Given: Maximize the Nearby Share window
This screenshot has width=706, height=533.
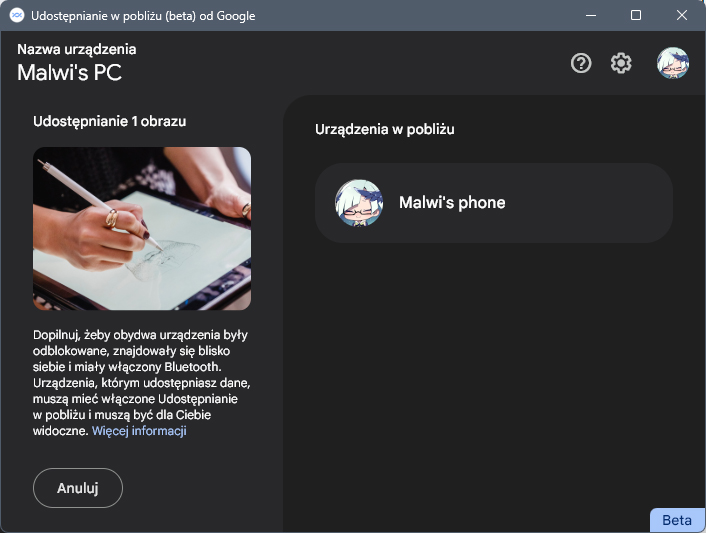Looking at the screenshot, I should (636, 15).
